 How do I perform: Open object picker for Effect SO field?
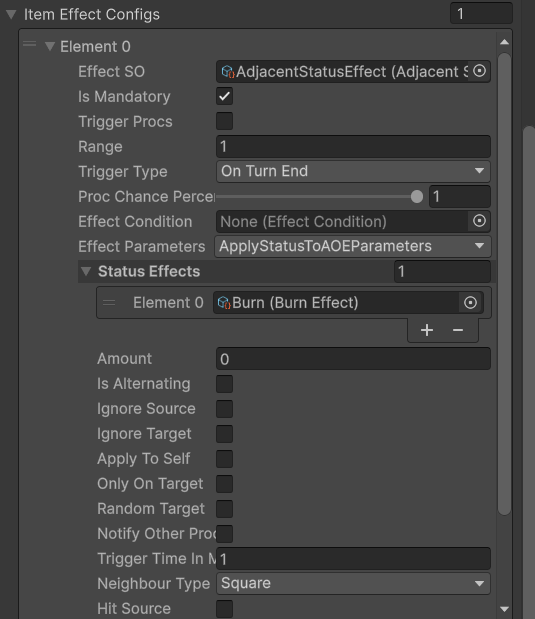pyautogui.click(x=479, y=71)
